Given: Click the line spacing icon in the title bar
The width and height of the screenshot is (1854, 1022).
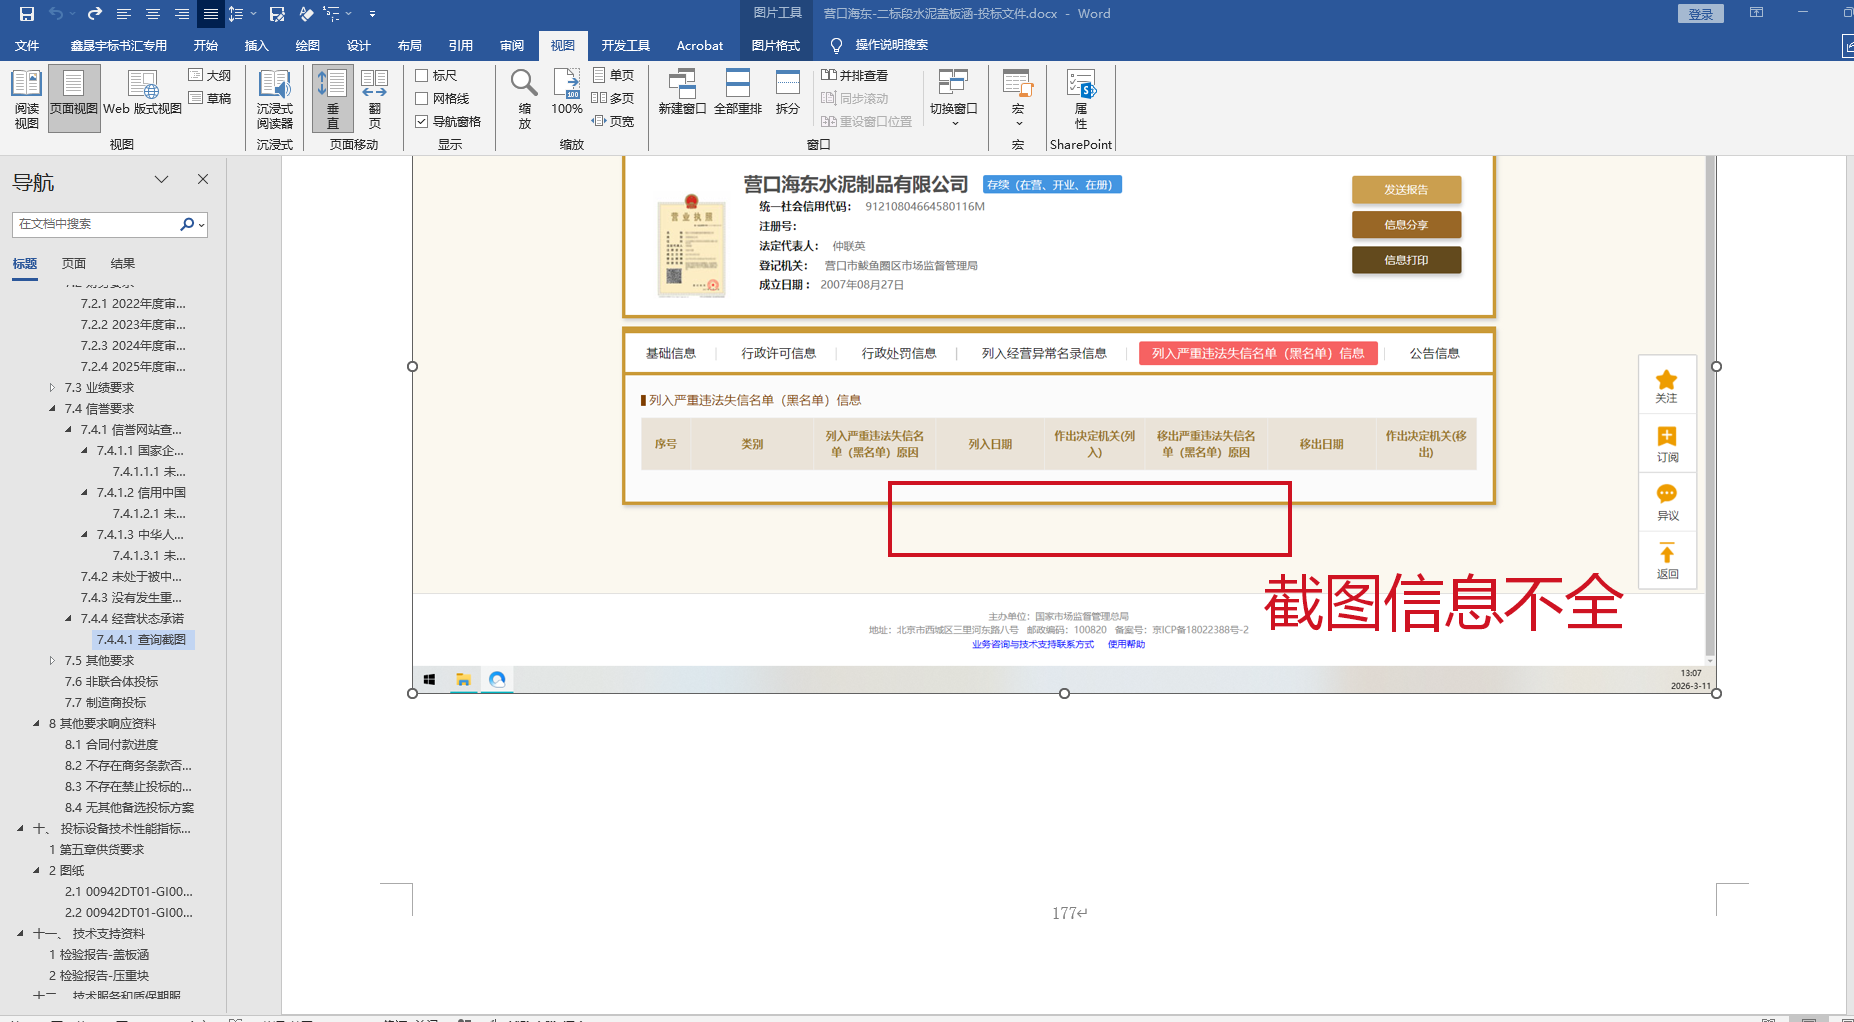Looking at the screenshot, I should 236,14.
